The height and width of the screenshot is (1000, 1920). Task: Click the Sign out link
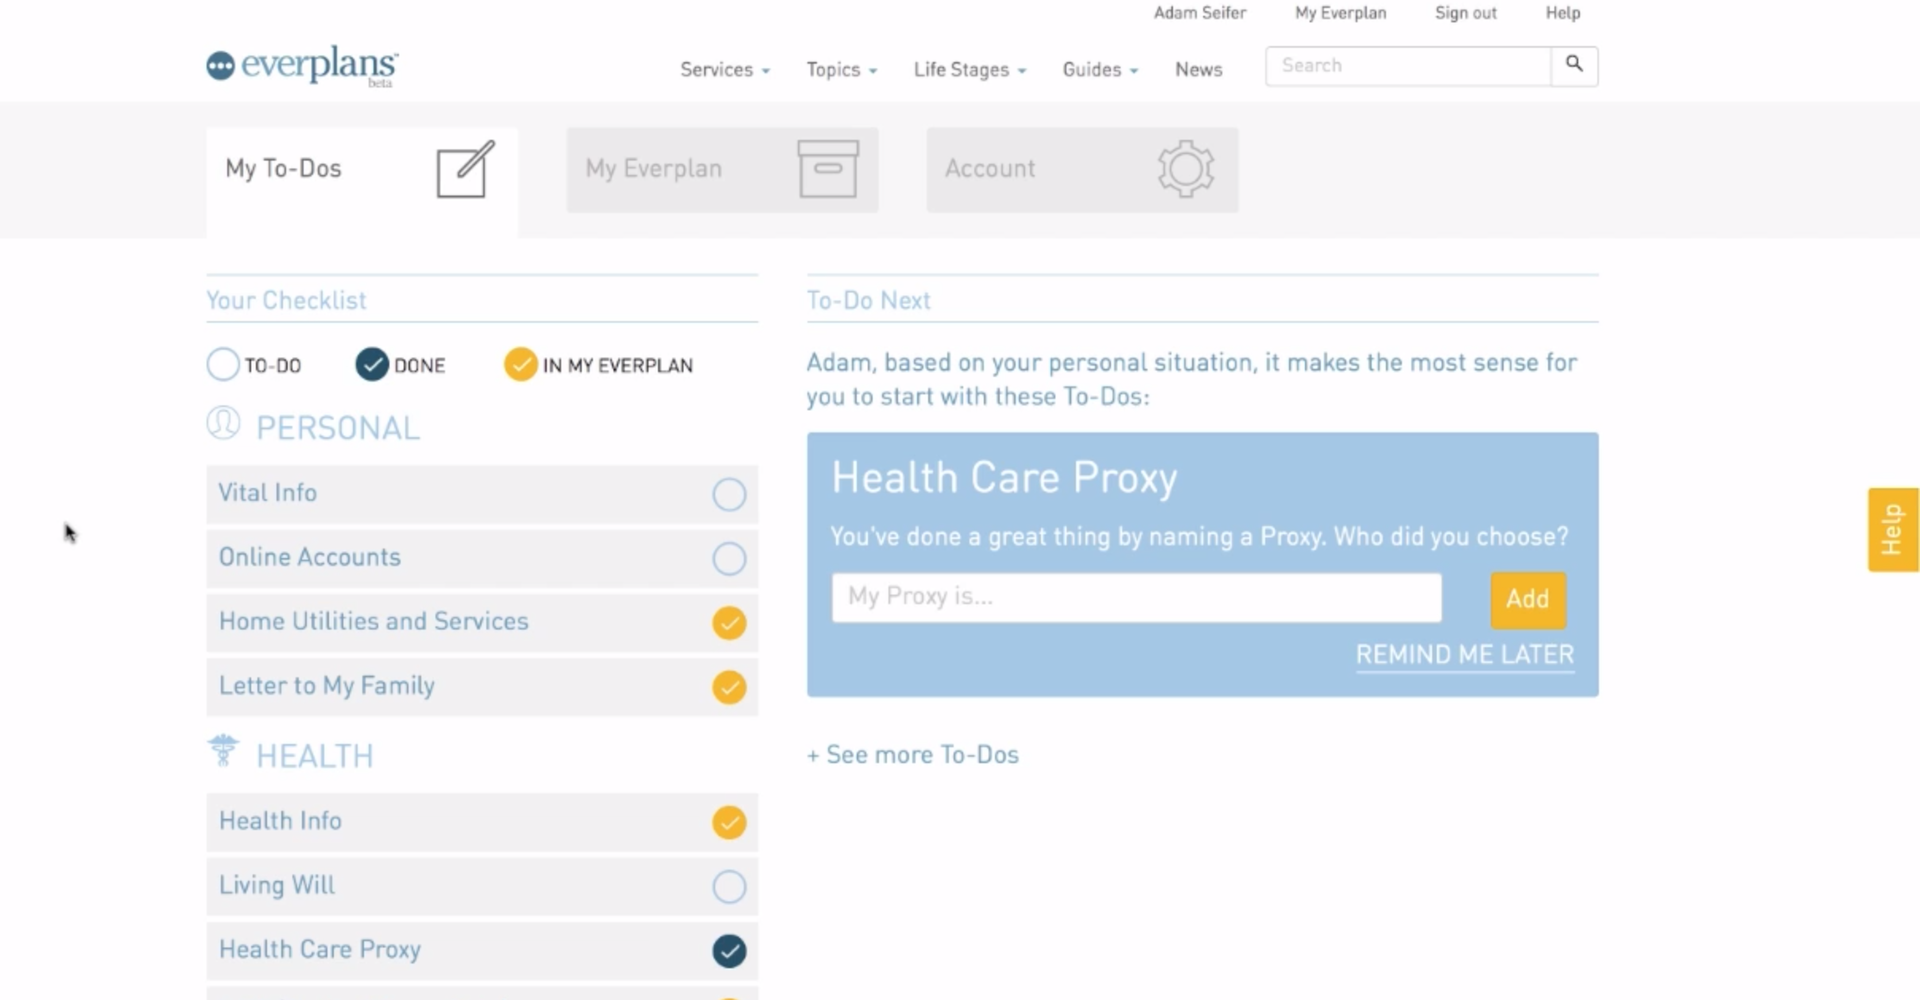click(x=1465, y=13)
